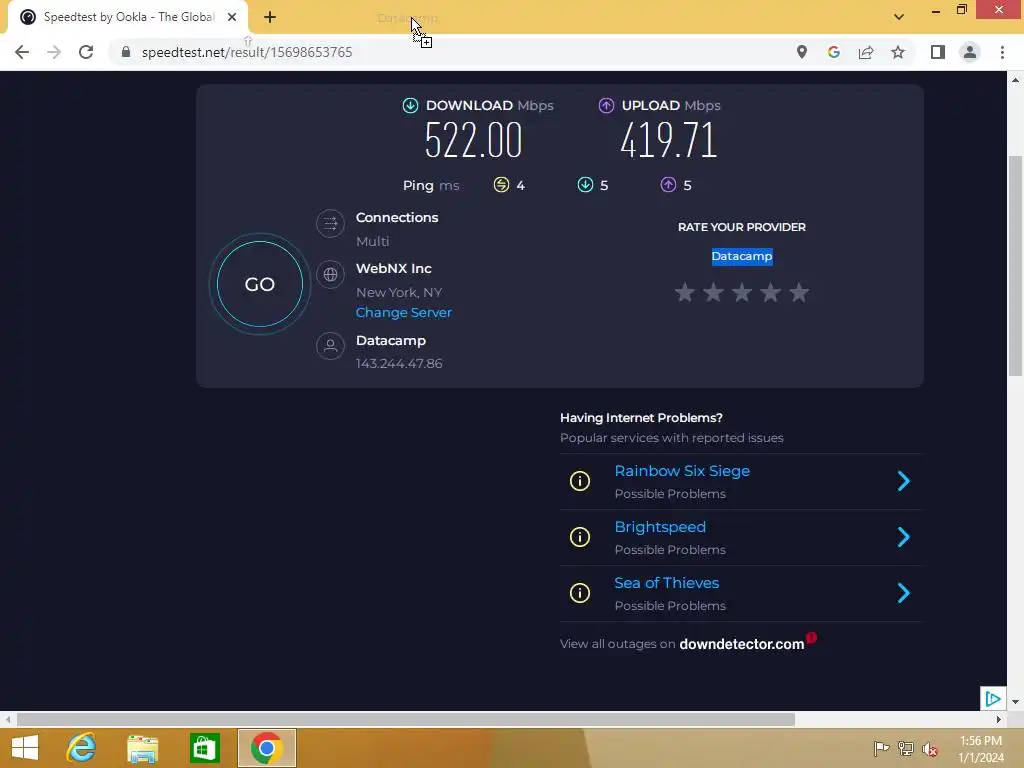Rate provider five stars
The width and height of the screenshot is (1024, 768).
pyautogui.click(x=799, y=292)
